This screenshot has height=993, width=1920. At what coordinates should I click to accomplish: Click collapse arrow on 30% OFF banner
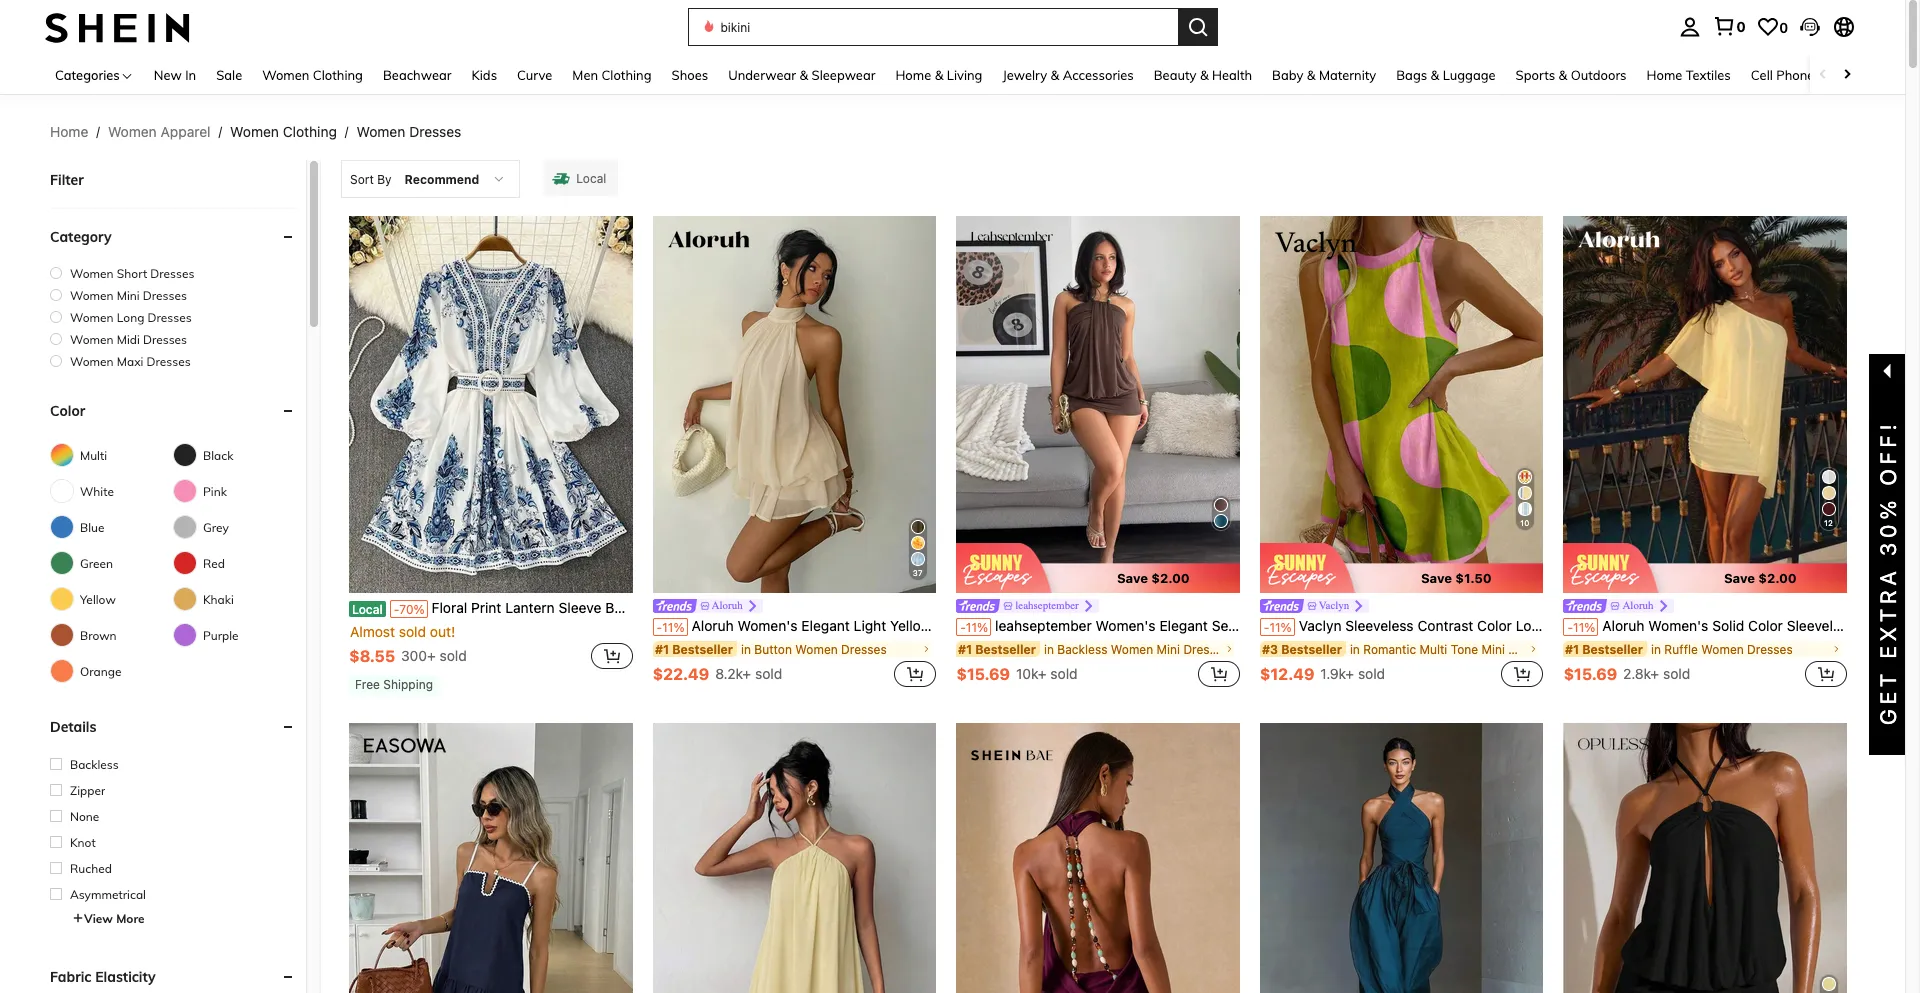tap(1887, 371)
